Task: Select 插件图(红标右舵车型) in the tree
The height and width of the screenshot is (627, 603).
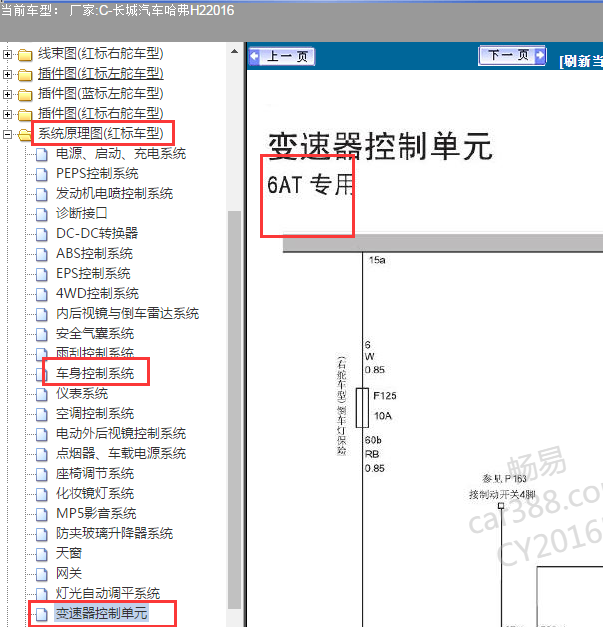Action: click(x=101, y=114)
